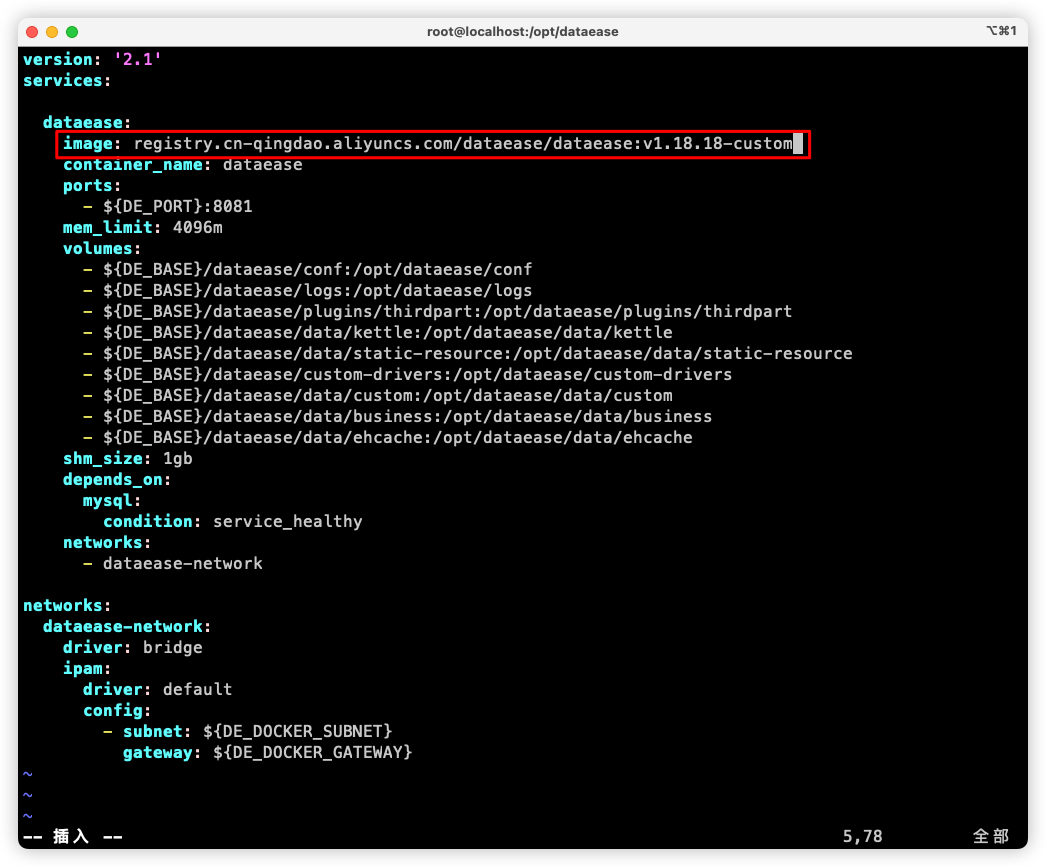Click the condition: service_healthy line
The height and width of the screenshot is (867, 1046).
click(232, 522)
